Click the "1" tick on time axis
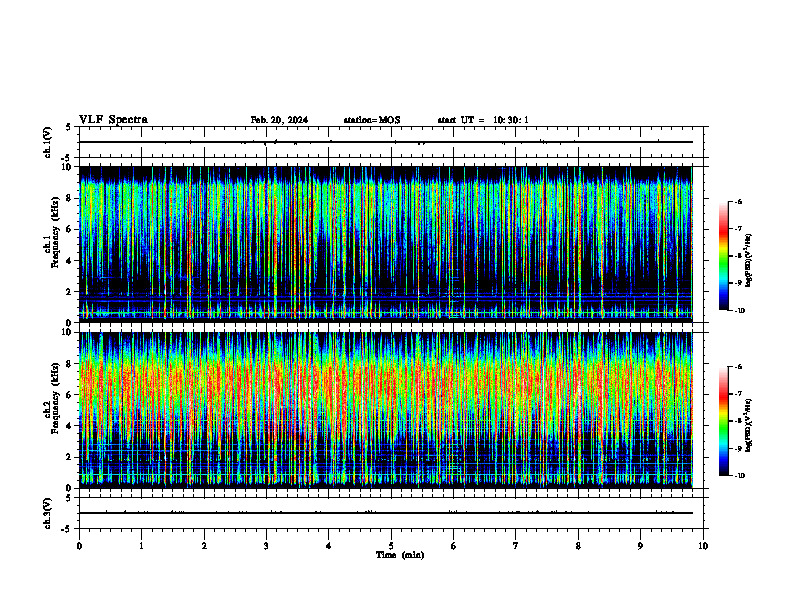This screenshot has height=612, width=792. point(141,546)
